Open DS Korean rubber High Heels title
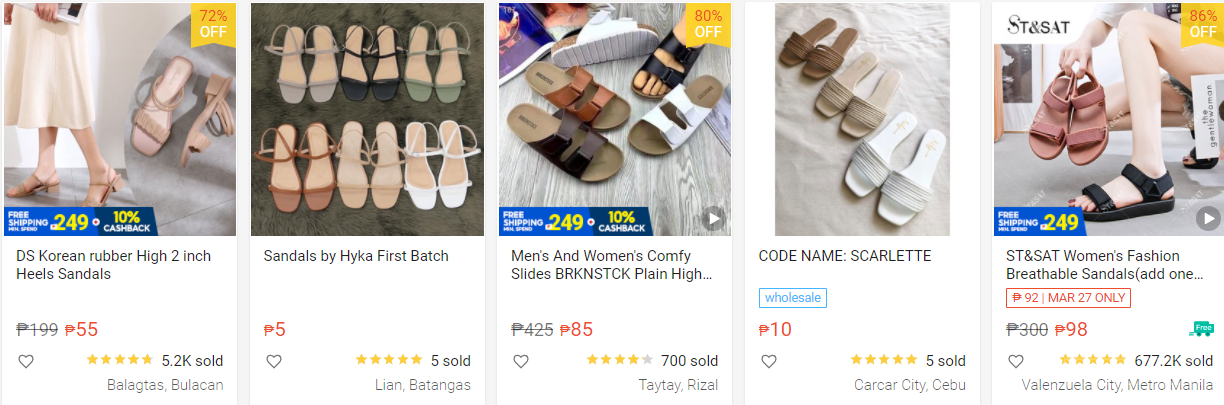Viewport: 1224px width, 405px height. pos(113,265)
